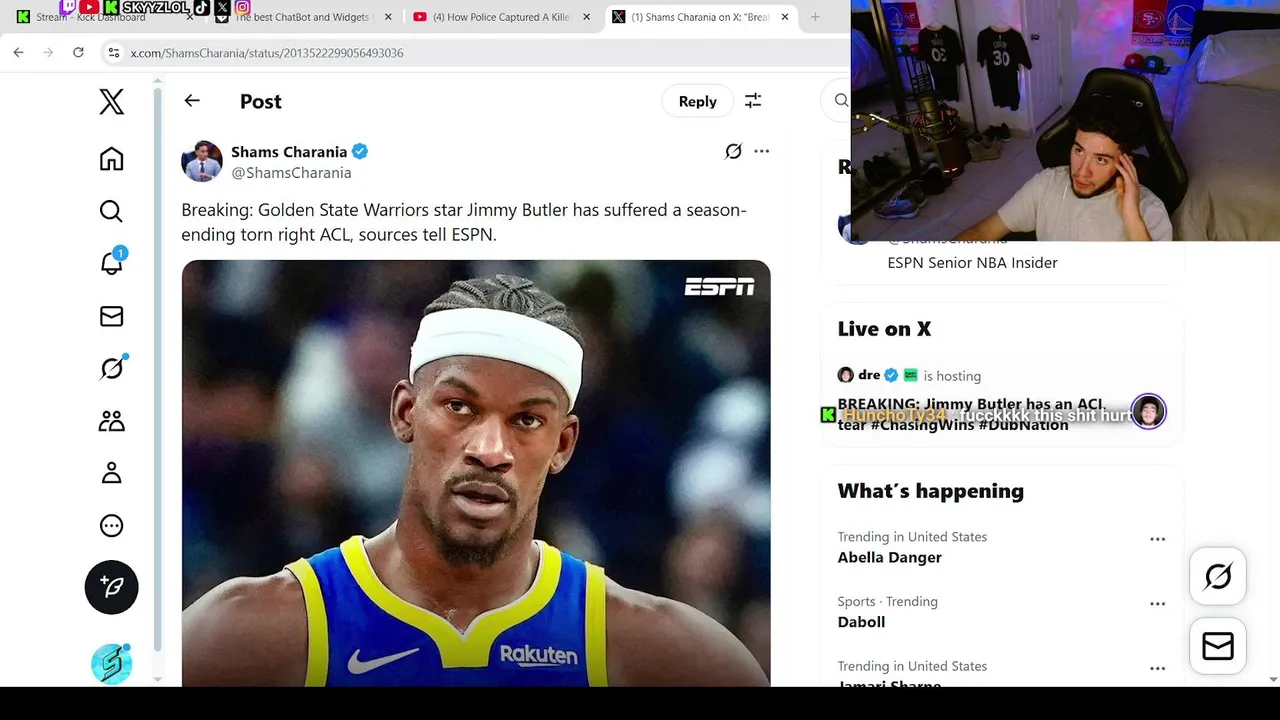Open floating Messages button

1218,647
